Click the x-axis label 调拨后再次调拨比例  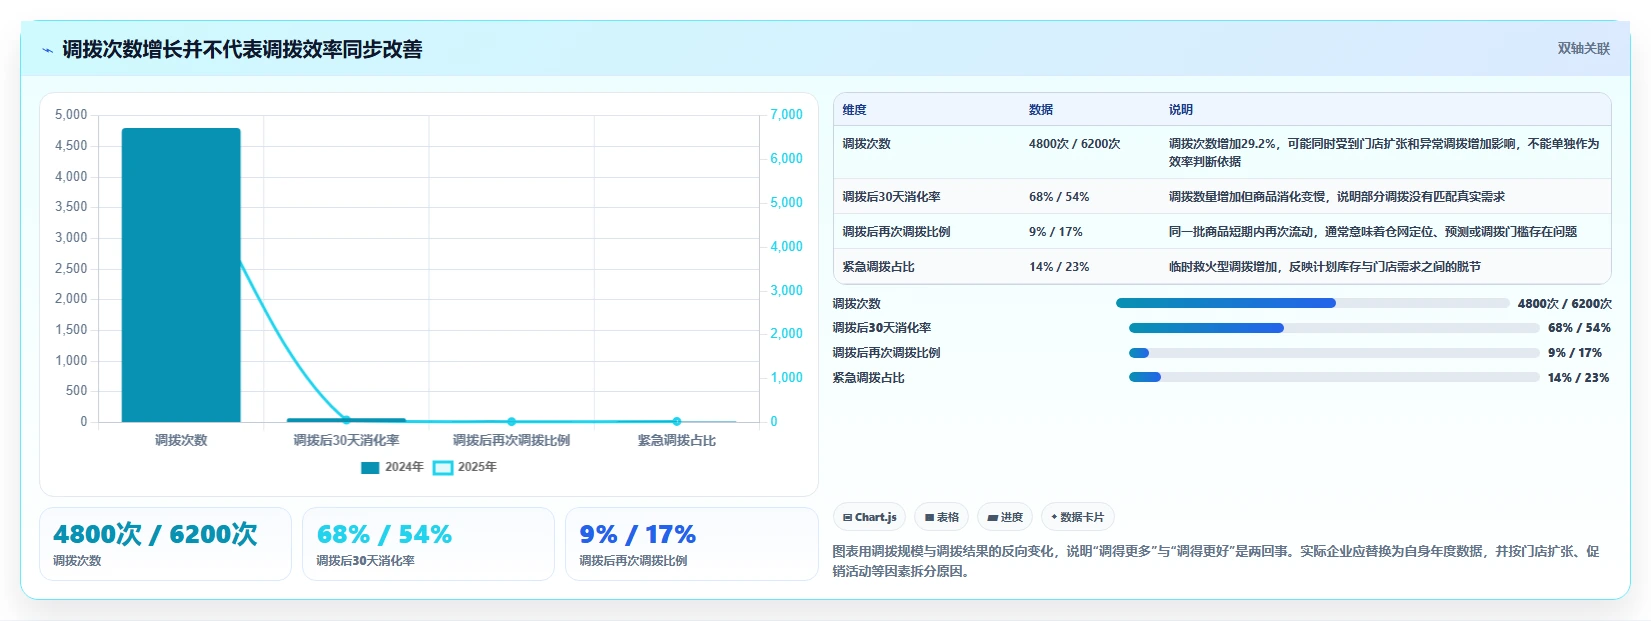(511, 440)
